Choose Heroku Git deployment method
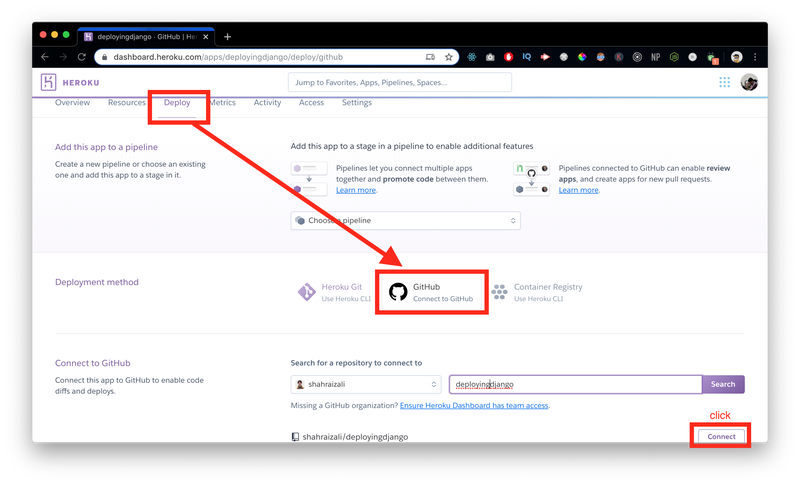800x485 pixels. [x=334, y=292]
